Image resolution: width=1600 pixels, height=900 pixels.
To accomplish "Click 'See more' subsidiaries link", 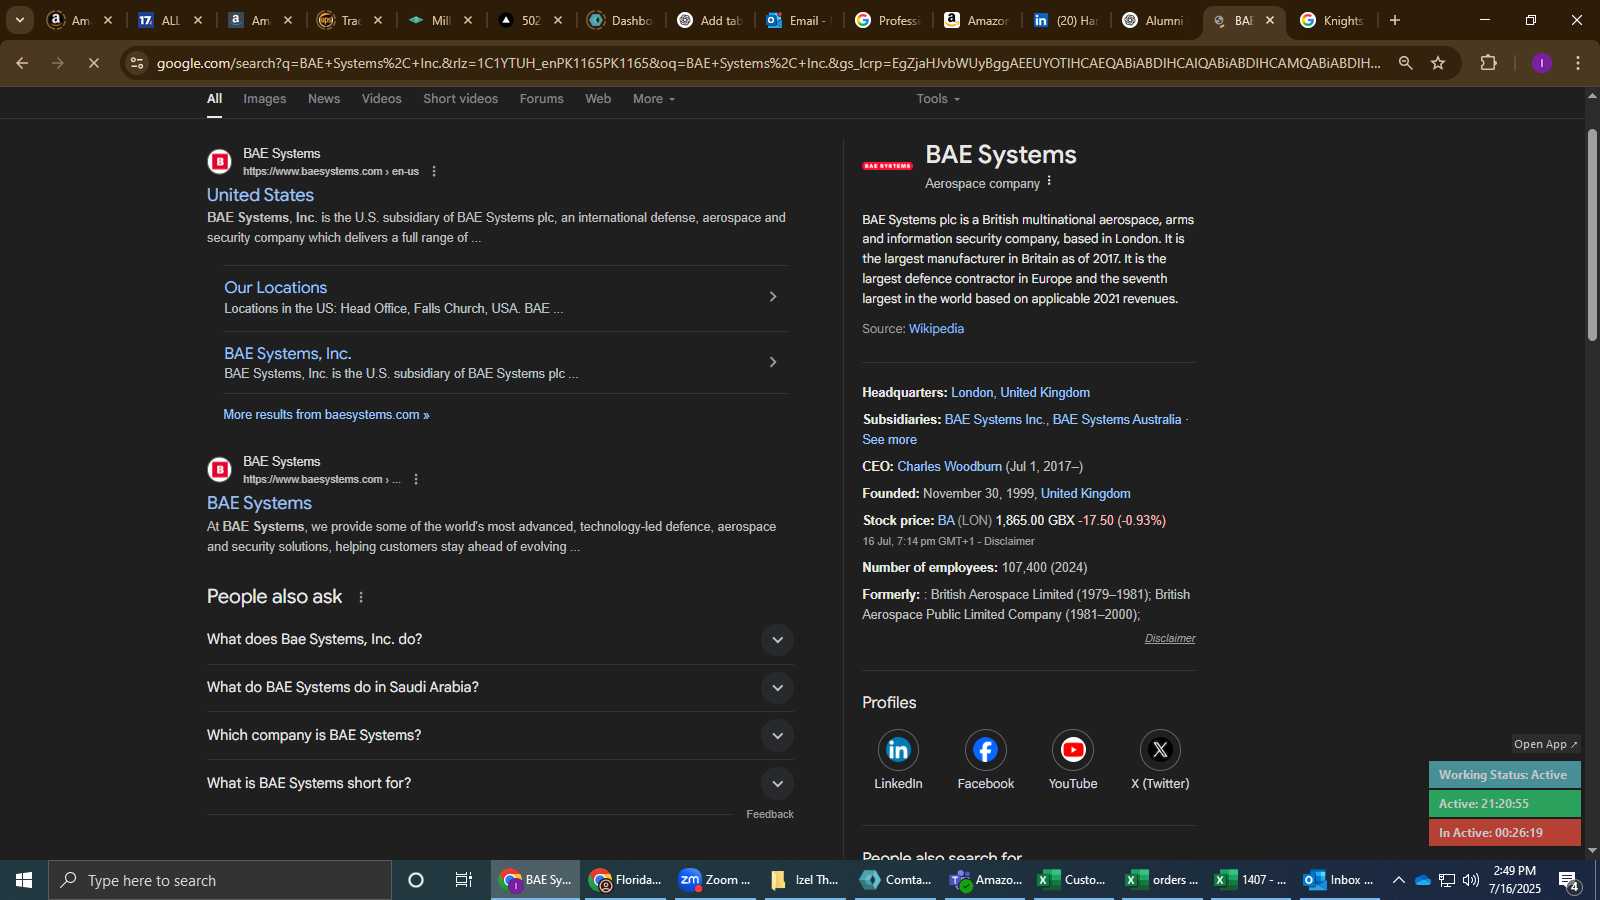I will [889, 440].
